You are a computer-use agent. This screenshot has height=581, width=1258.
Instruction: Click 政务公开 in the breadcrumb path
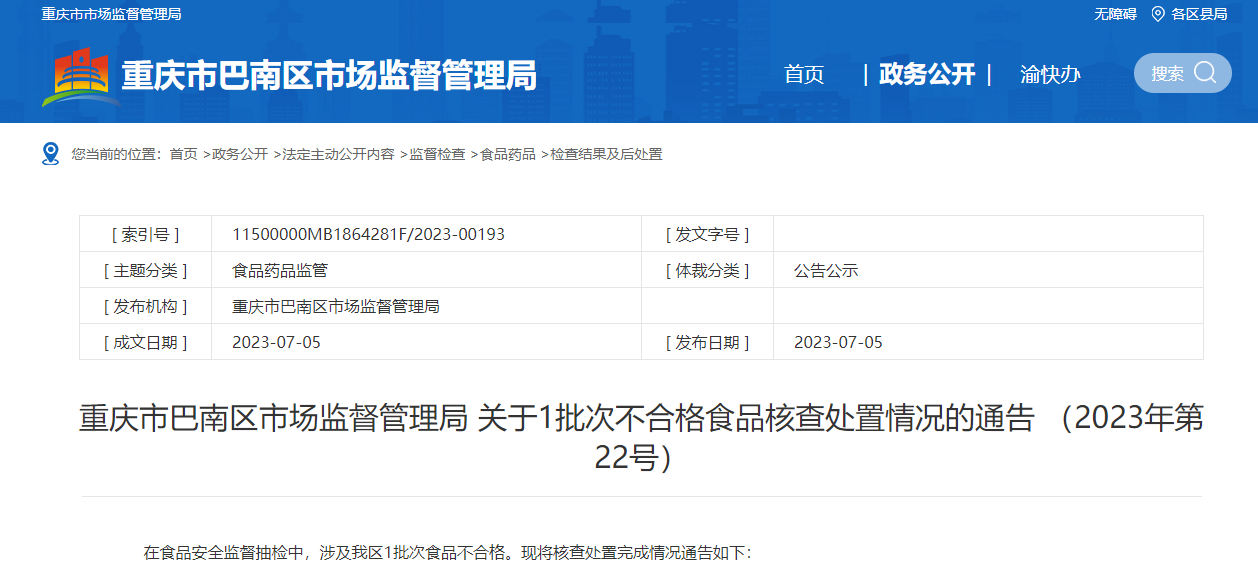point(240,154)
